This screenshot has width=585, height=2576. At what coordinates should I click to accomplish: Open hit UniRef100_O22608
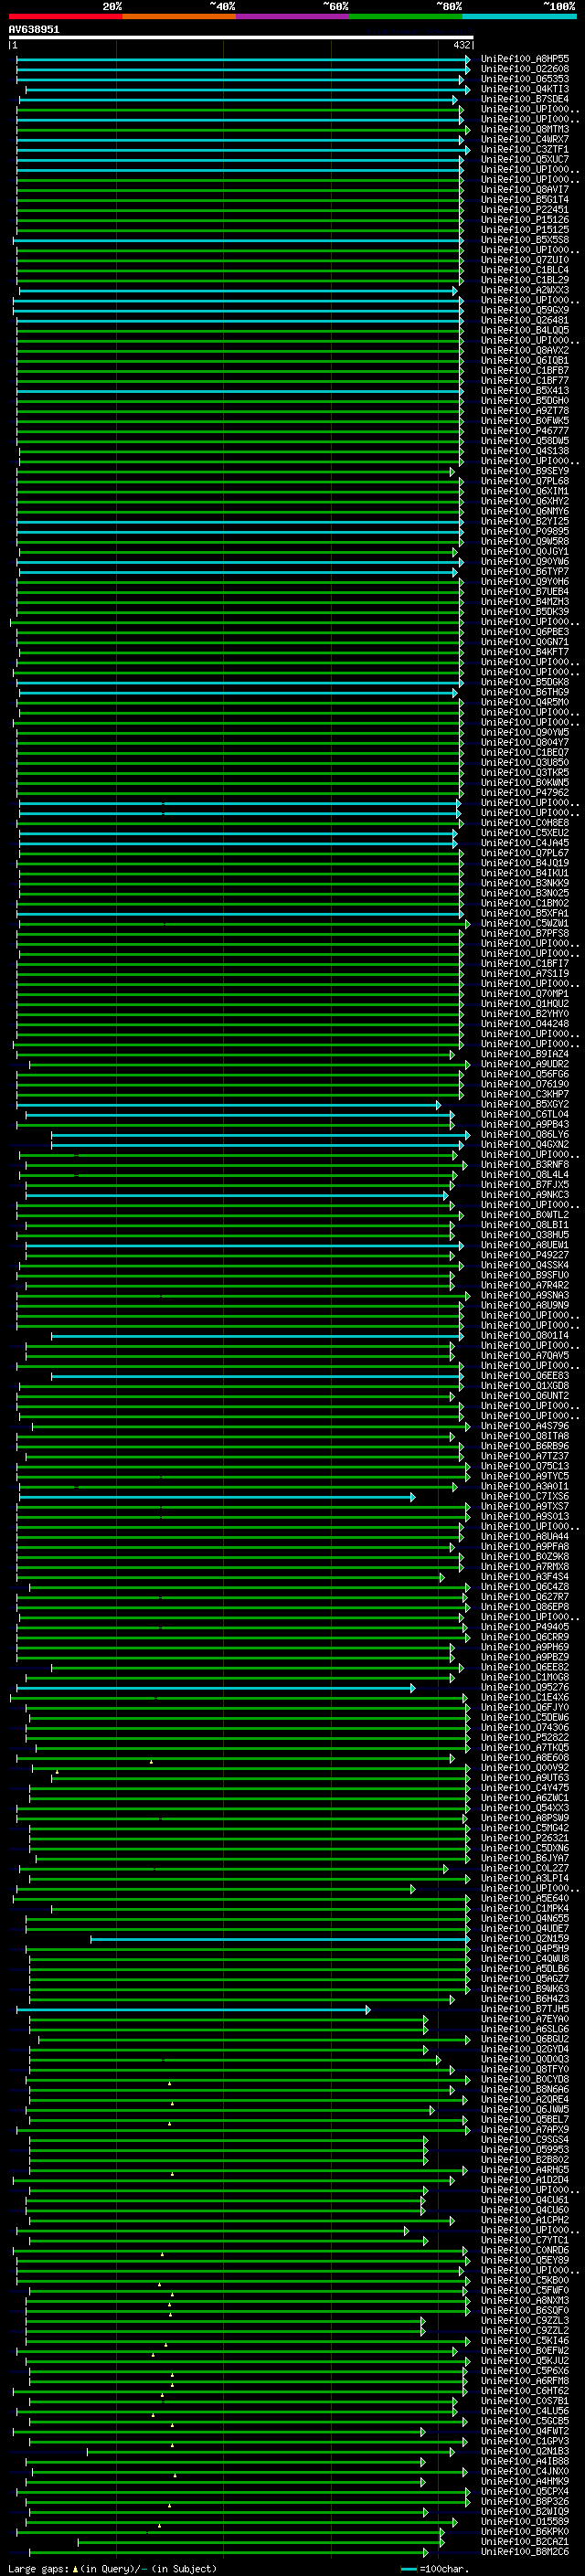point(525,69)
